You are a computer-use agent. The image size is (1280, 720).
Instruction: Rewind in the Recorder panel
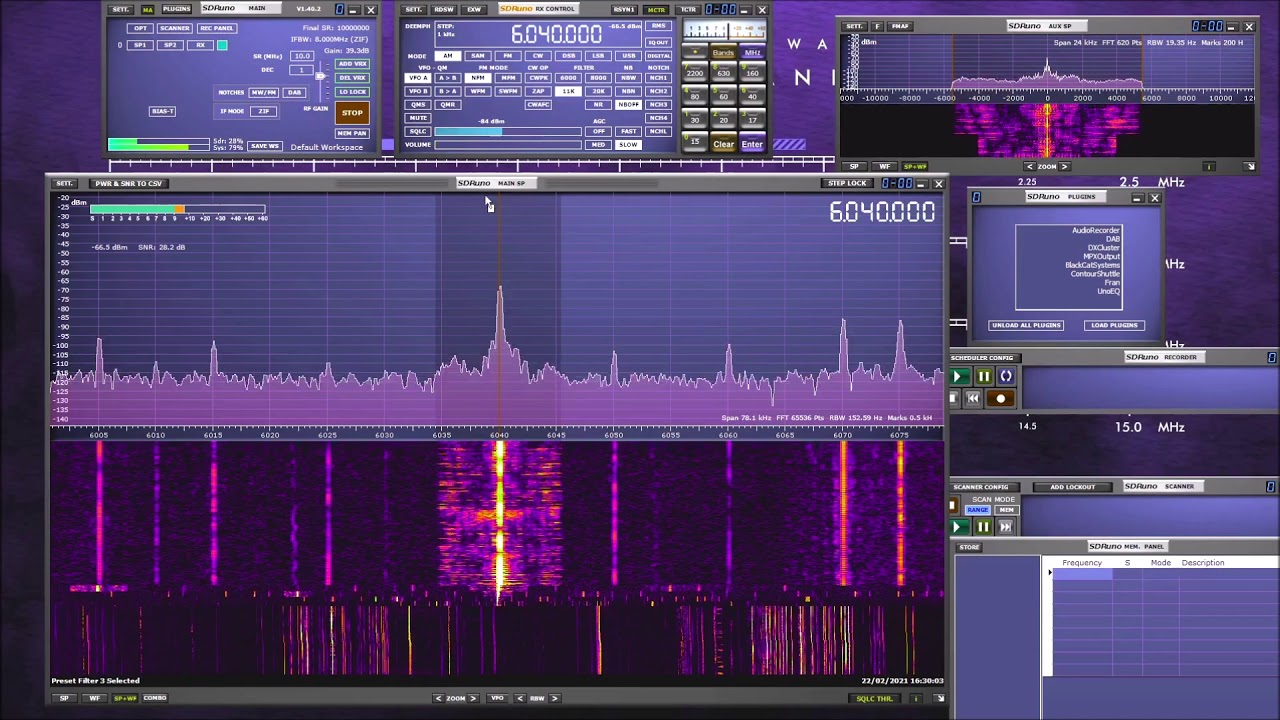click(x=973, y=398)
